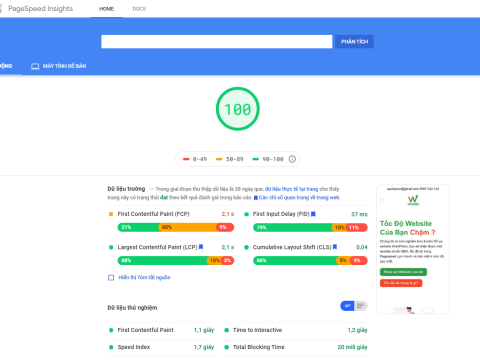Open the HOME tab
The height and width of the screenshot is (360, 480).
106,9
